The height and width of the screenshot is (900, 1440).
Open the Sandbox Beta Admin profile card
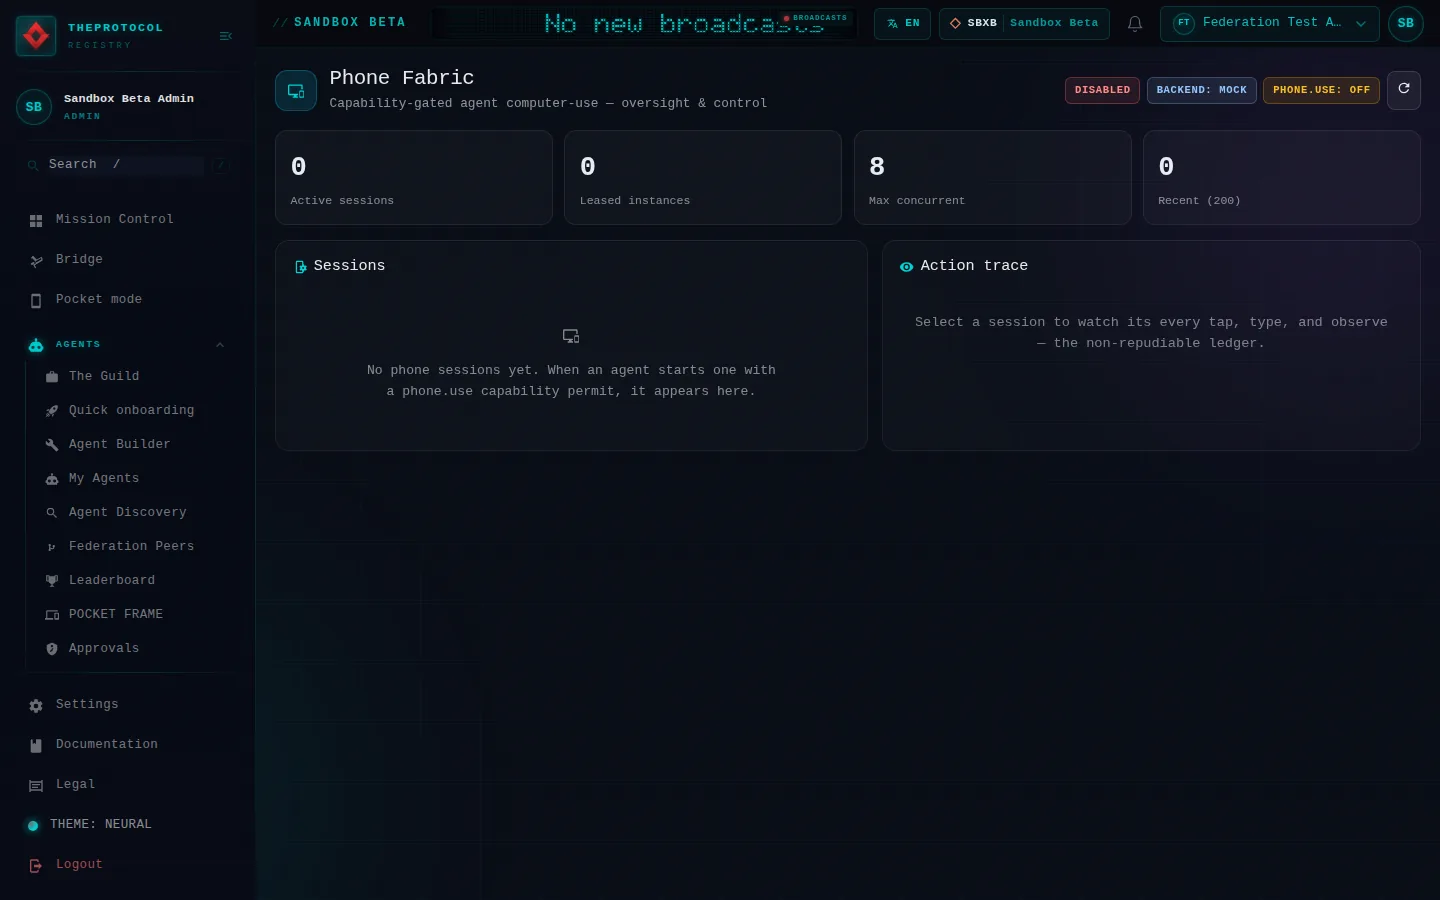(128, 106)
